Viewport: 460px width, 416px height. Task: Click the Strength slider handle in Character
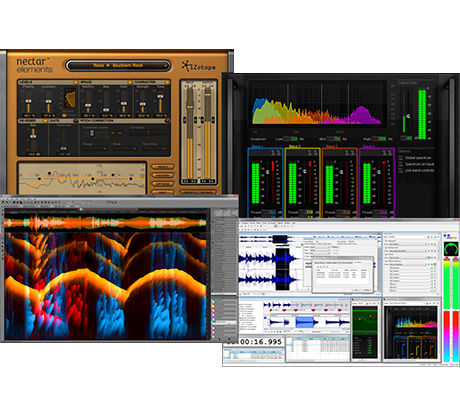pos(143,105)
